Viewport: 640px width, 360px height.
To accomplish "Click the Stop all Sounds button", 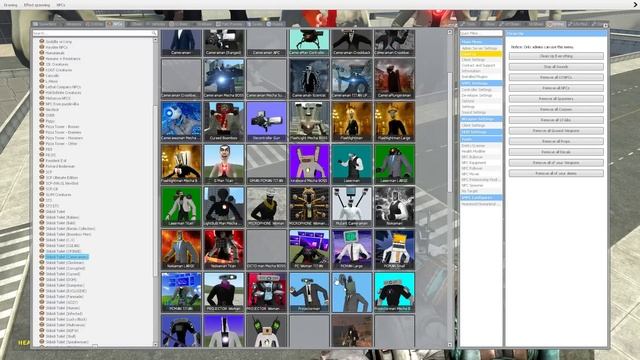I will (556, 67).
